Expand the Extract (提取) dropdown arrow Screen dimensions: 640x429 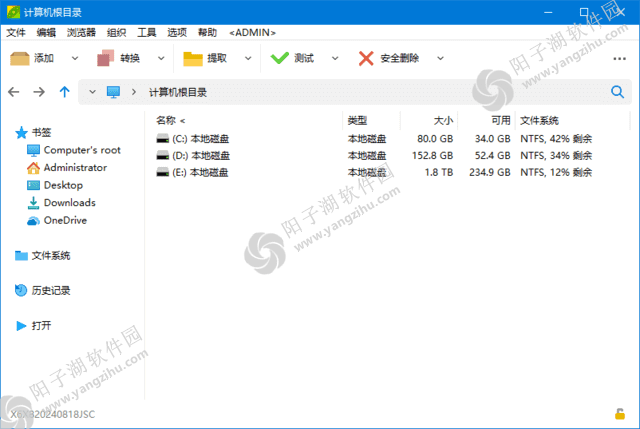click(x=248, y=58)
